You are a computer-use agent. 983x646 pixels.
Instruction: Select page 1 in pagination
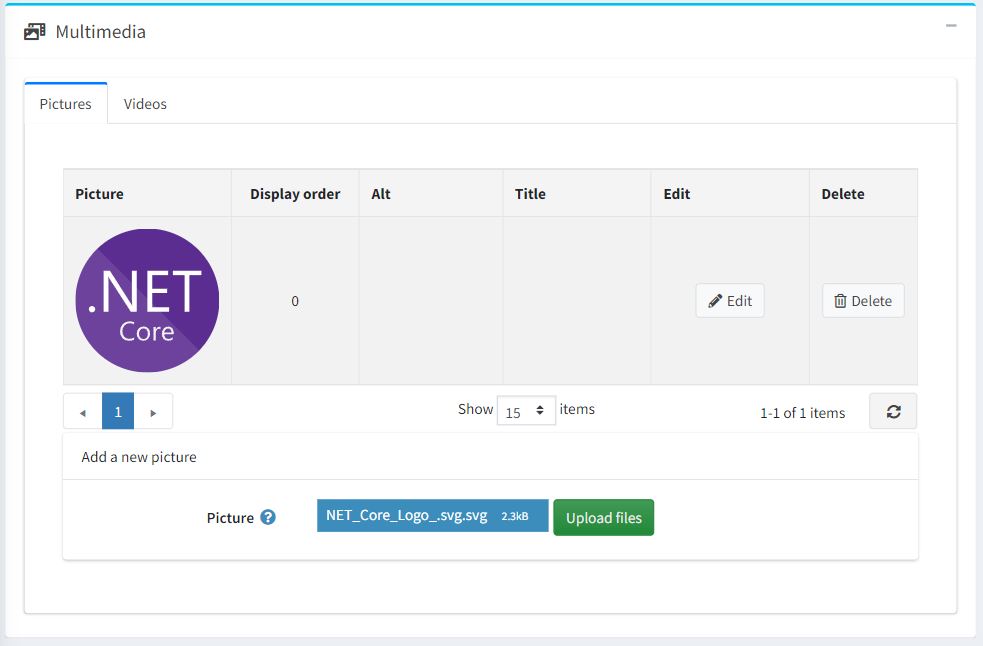pyautogui.click(x=118, y=412)
